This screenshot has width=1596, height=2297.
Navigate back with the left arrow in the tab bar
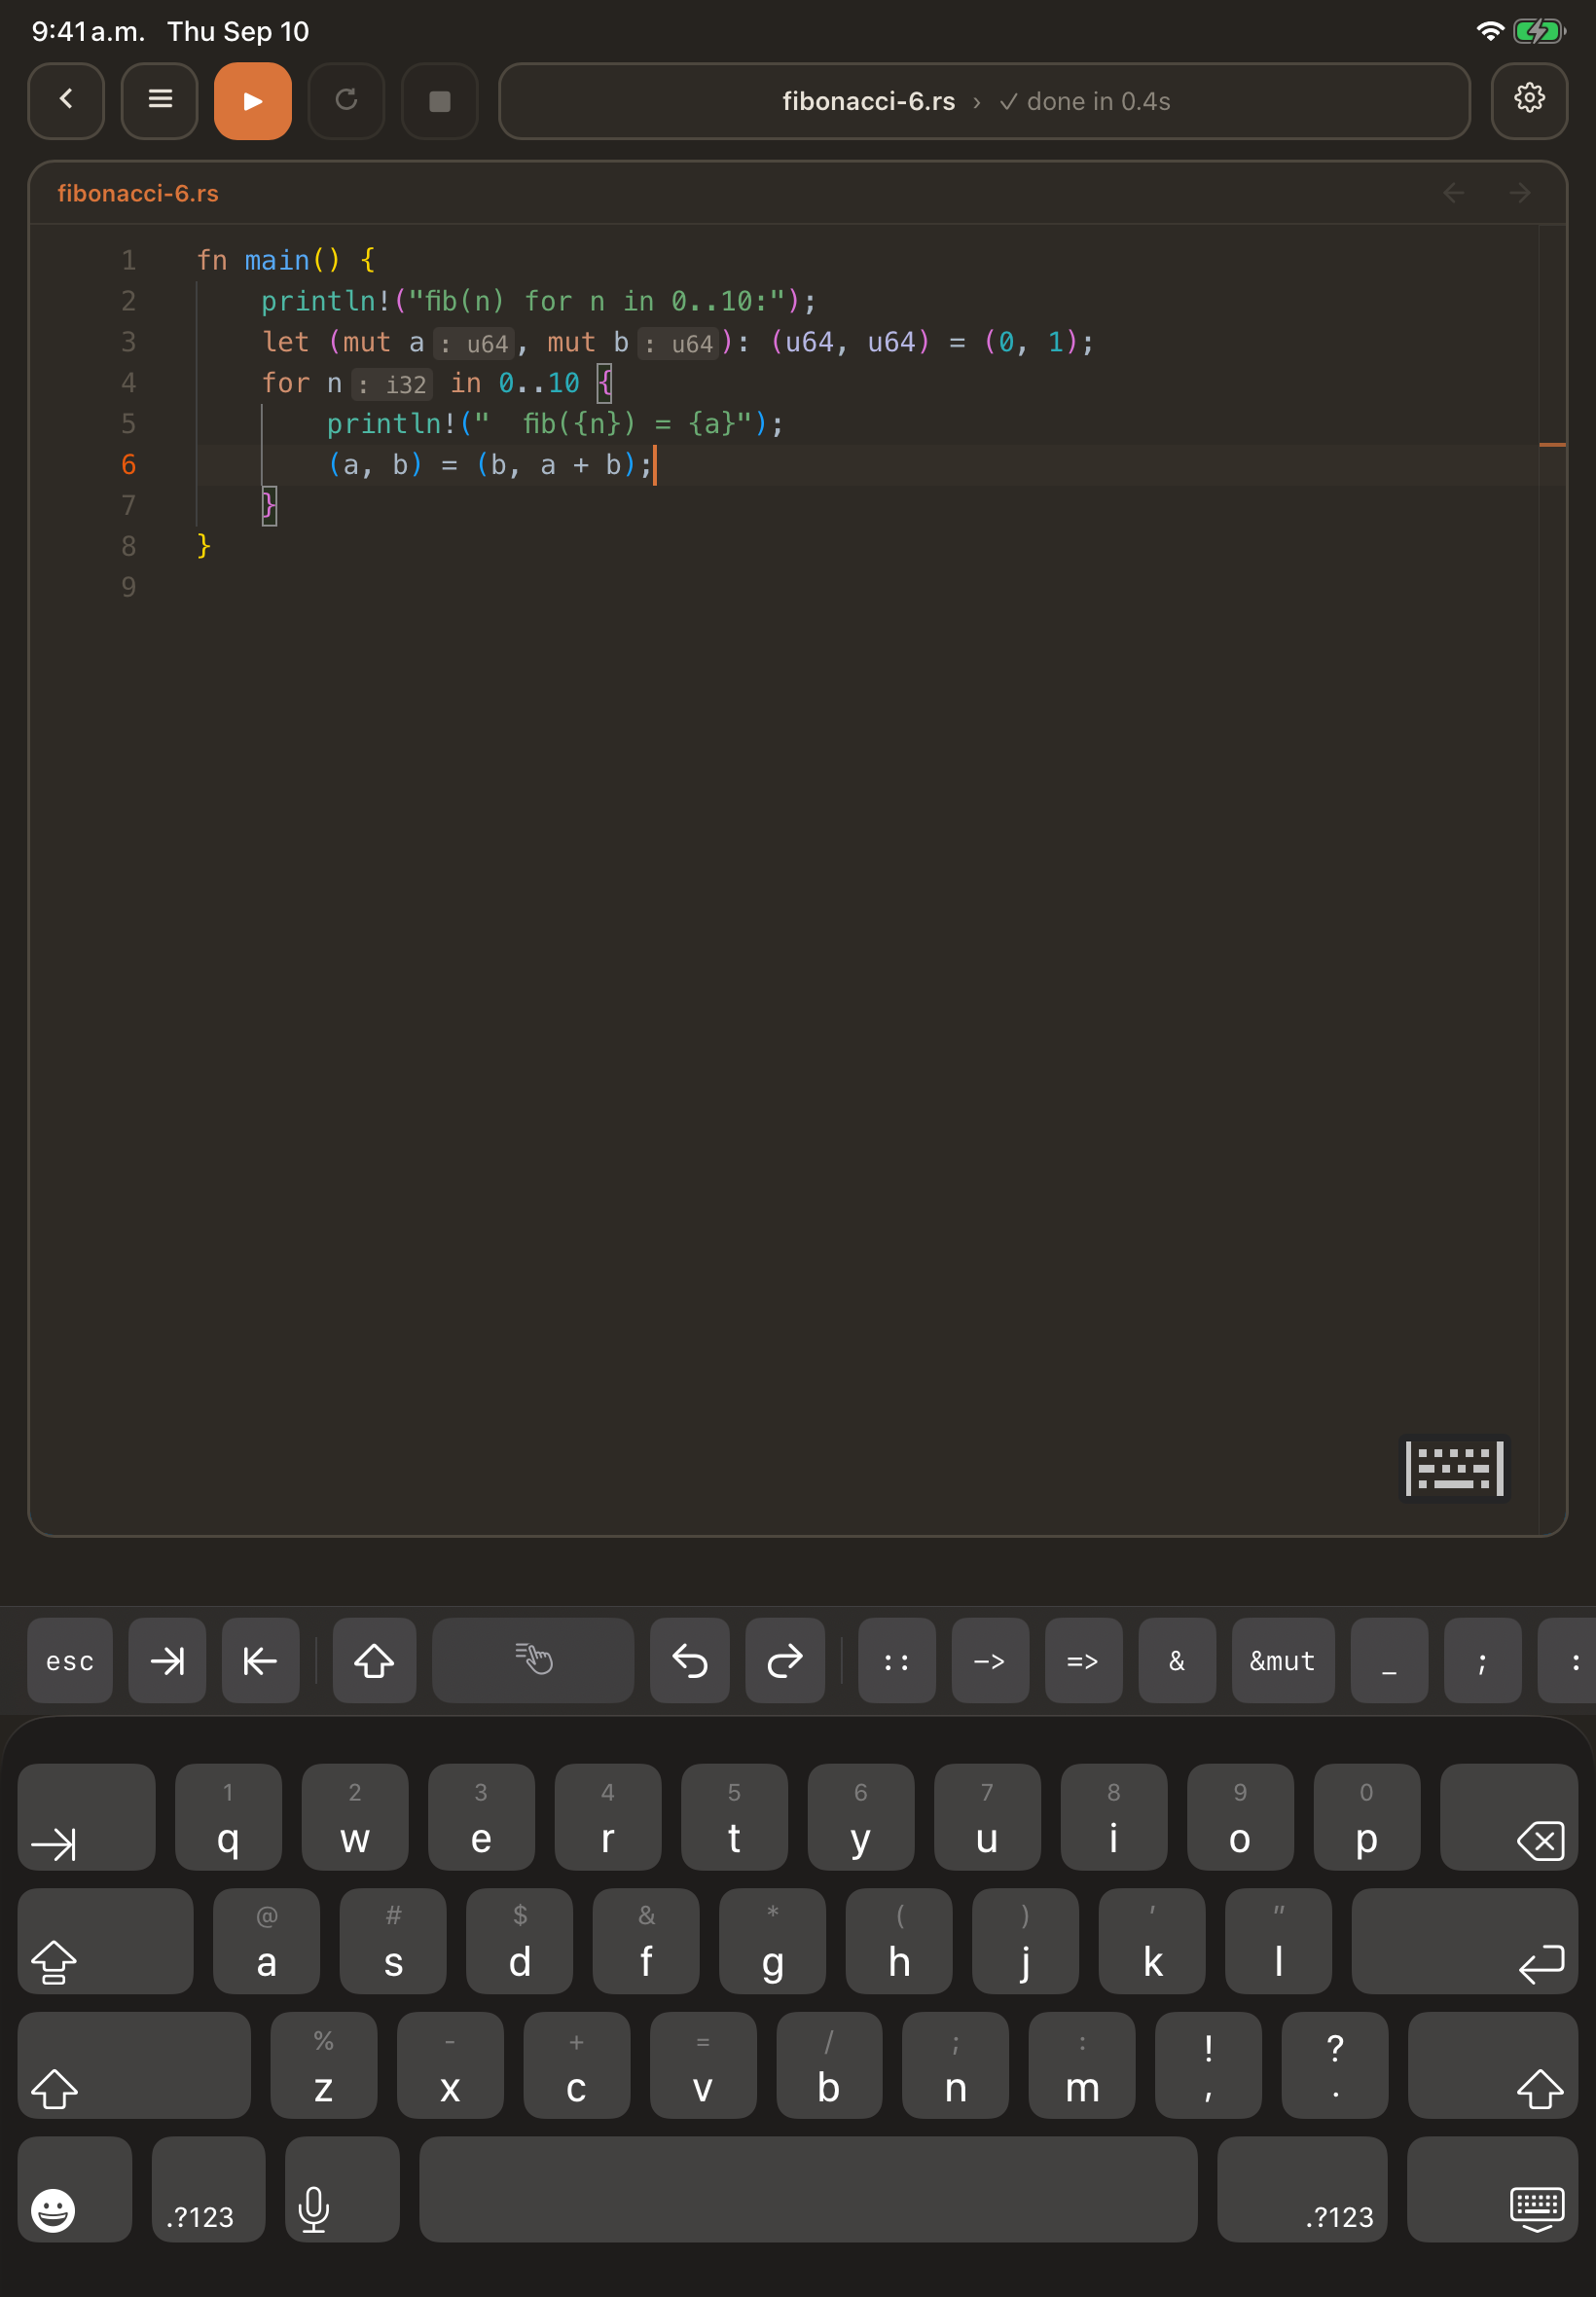click(1454, 193)
